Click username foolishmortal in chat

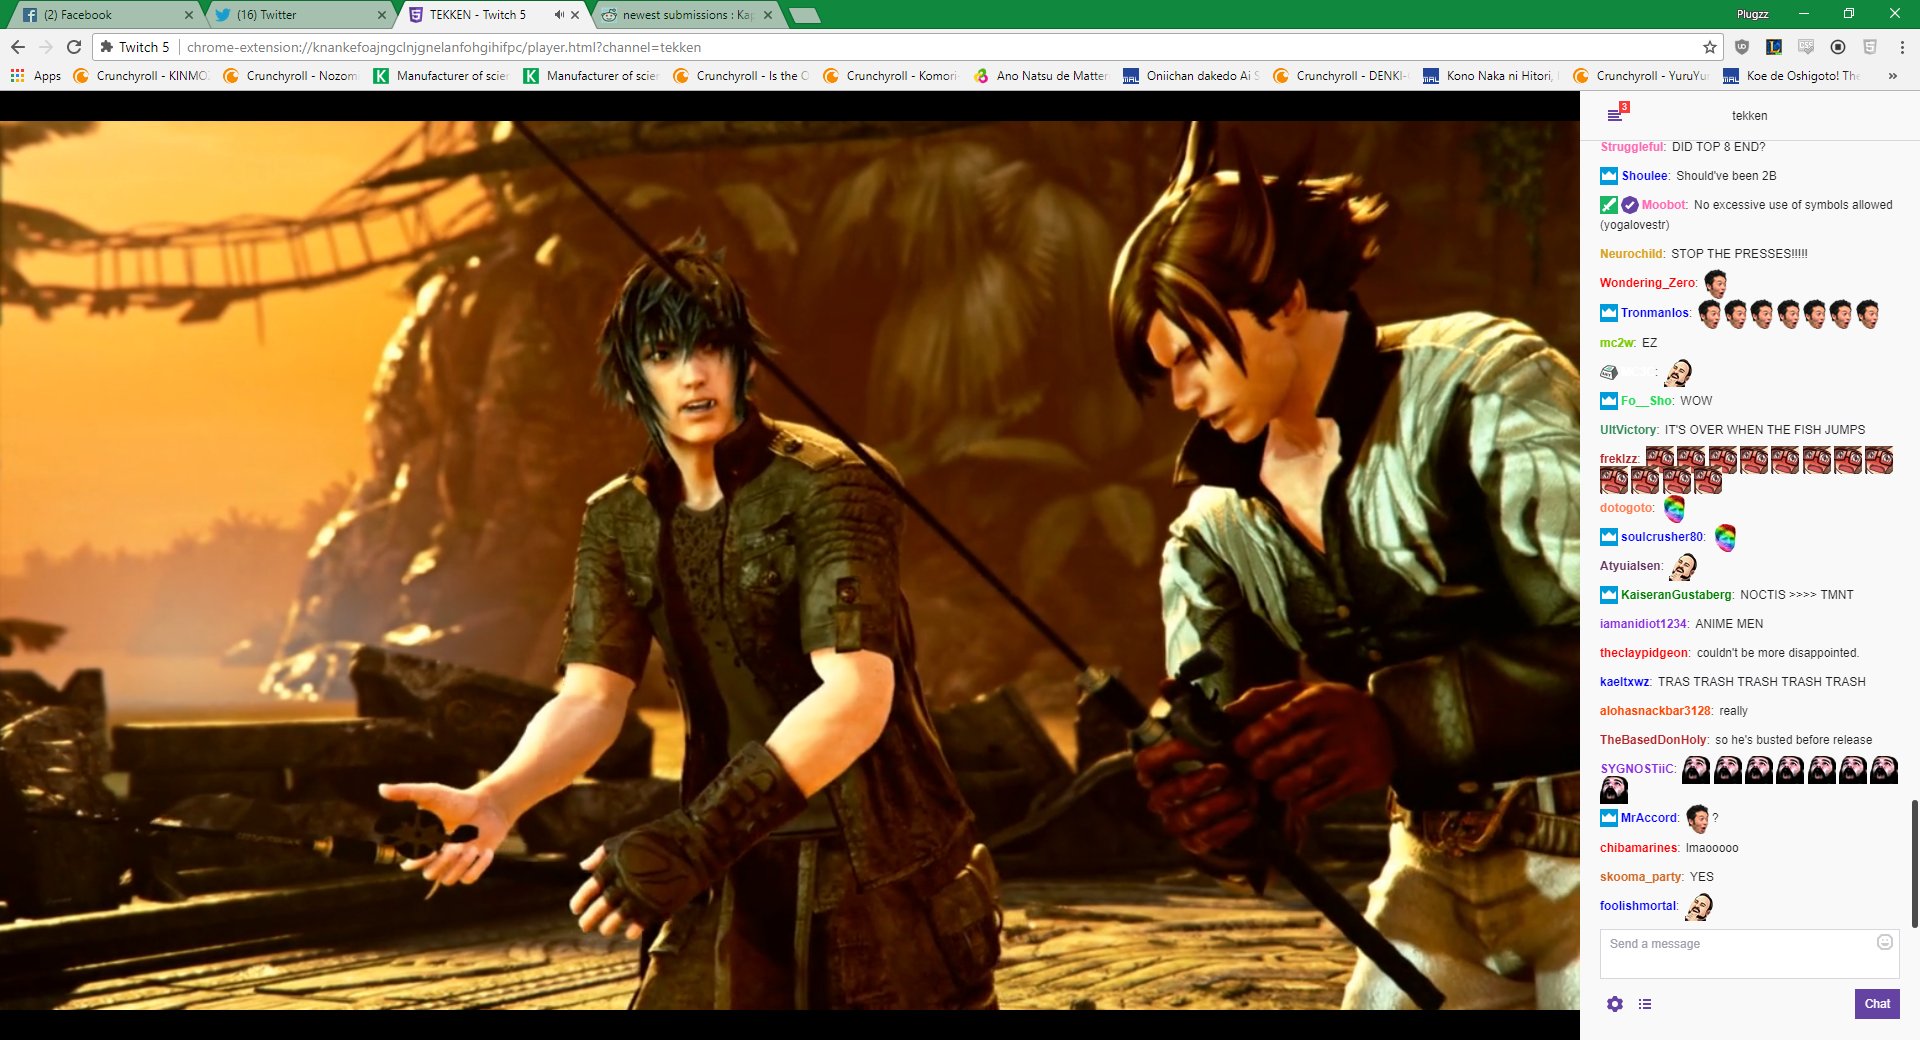point(1638,906)
